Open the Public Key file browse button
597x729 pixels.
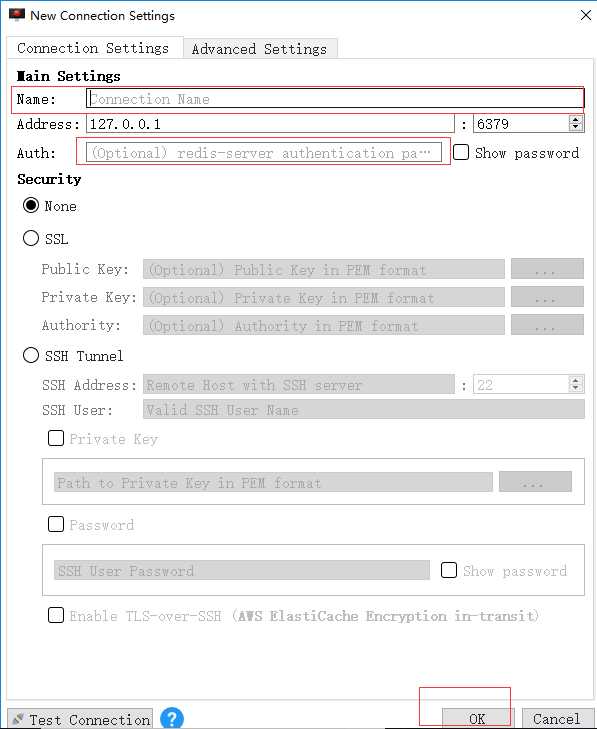click(547, 269)
